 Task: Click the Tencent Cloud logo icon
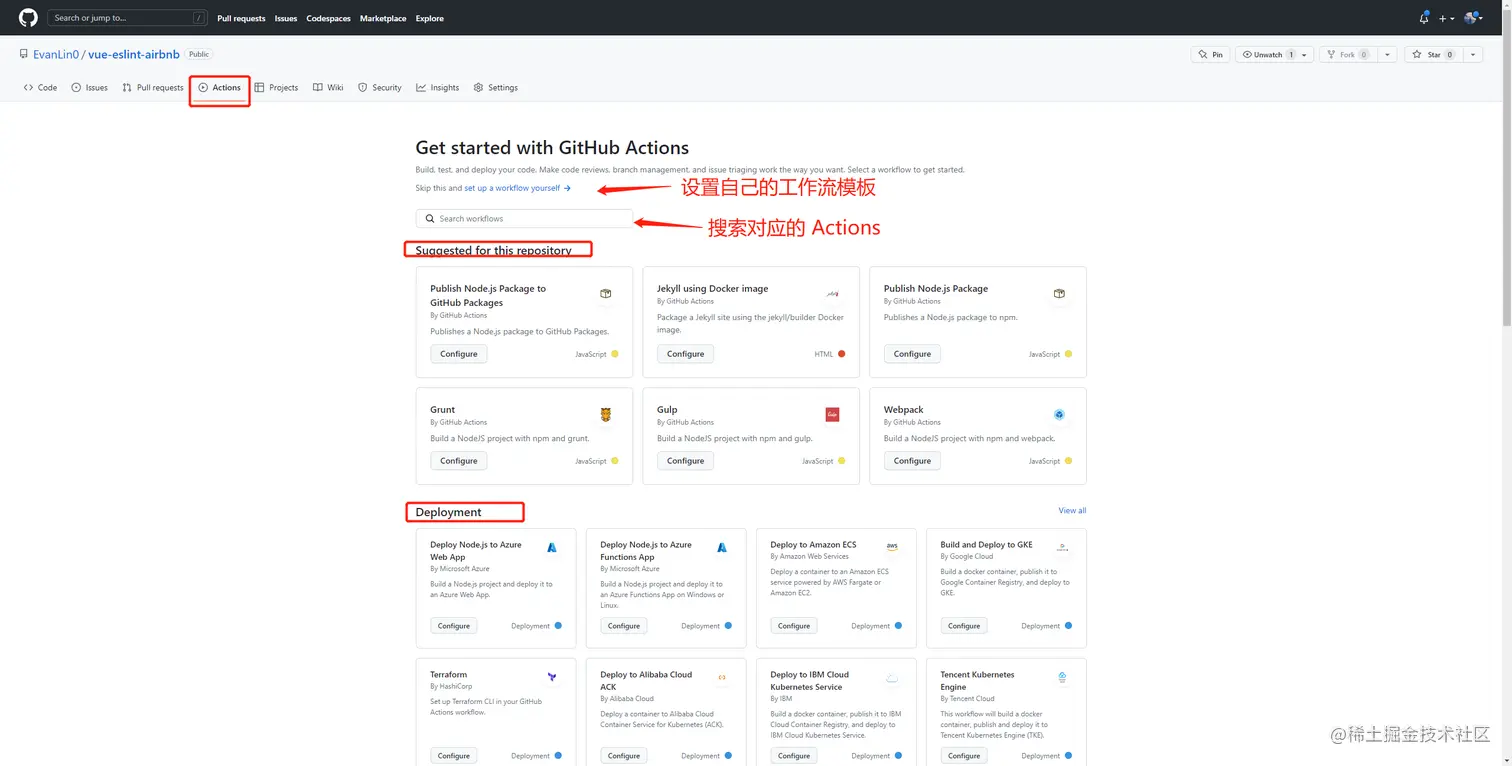(x=1062, y=677)
